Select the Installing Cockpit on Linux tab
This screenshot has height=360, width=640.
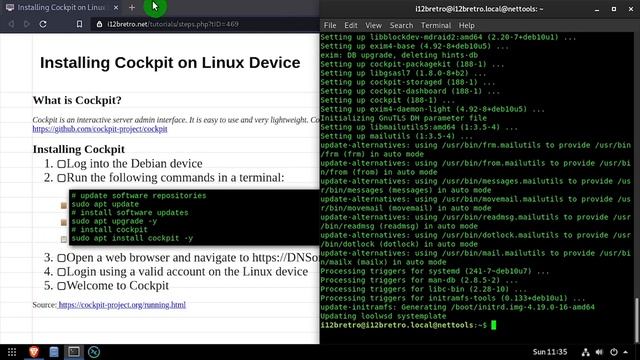(61, 7)
